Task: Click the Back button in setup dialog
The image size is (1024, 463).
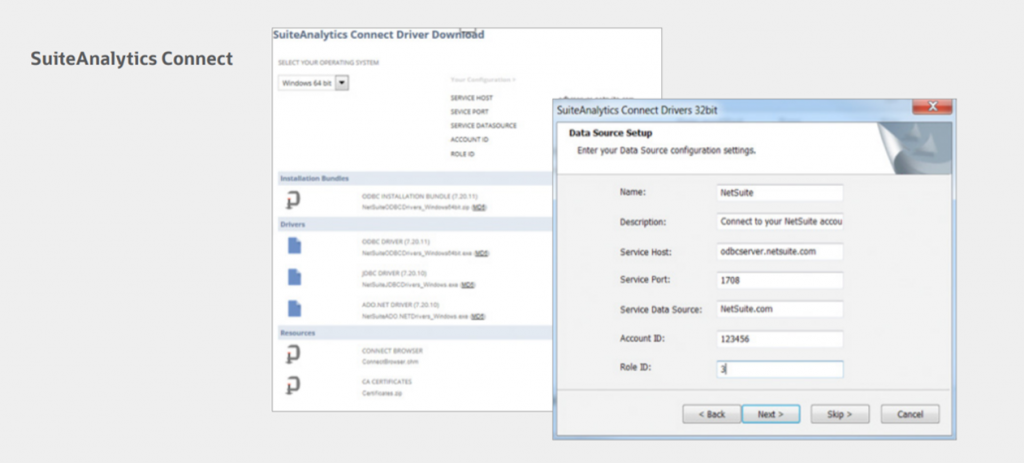Action: (712, 414)
